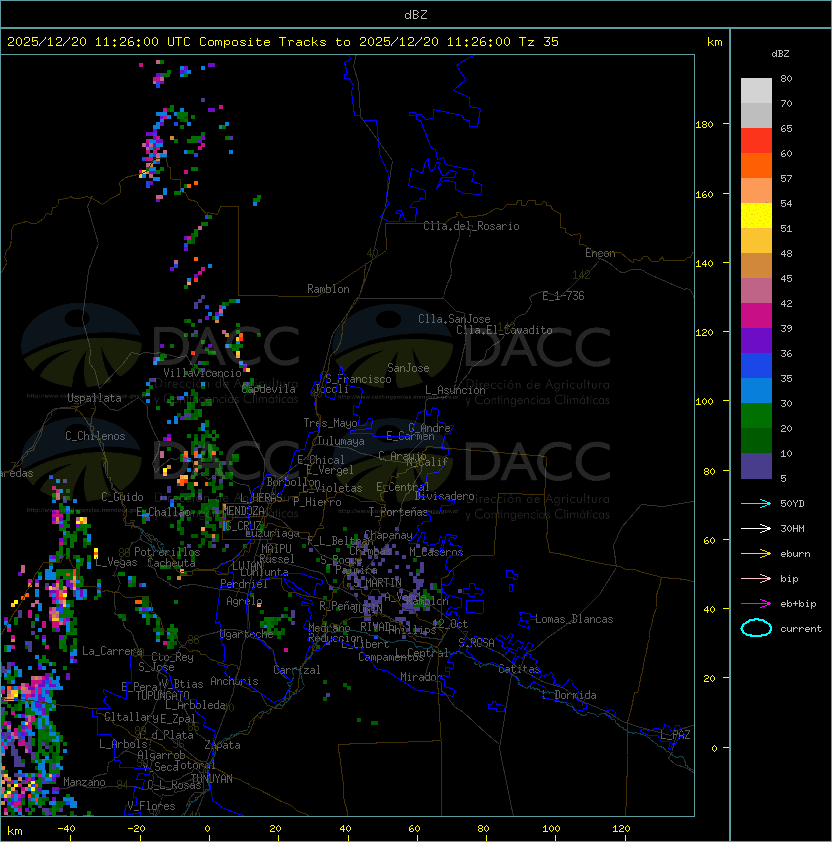Click the Manzano map label
Screen dimensions: 832x842
pyautogui.click(x=84, y=782)
